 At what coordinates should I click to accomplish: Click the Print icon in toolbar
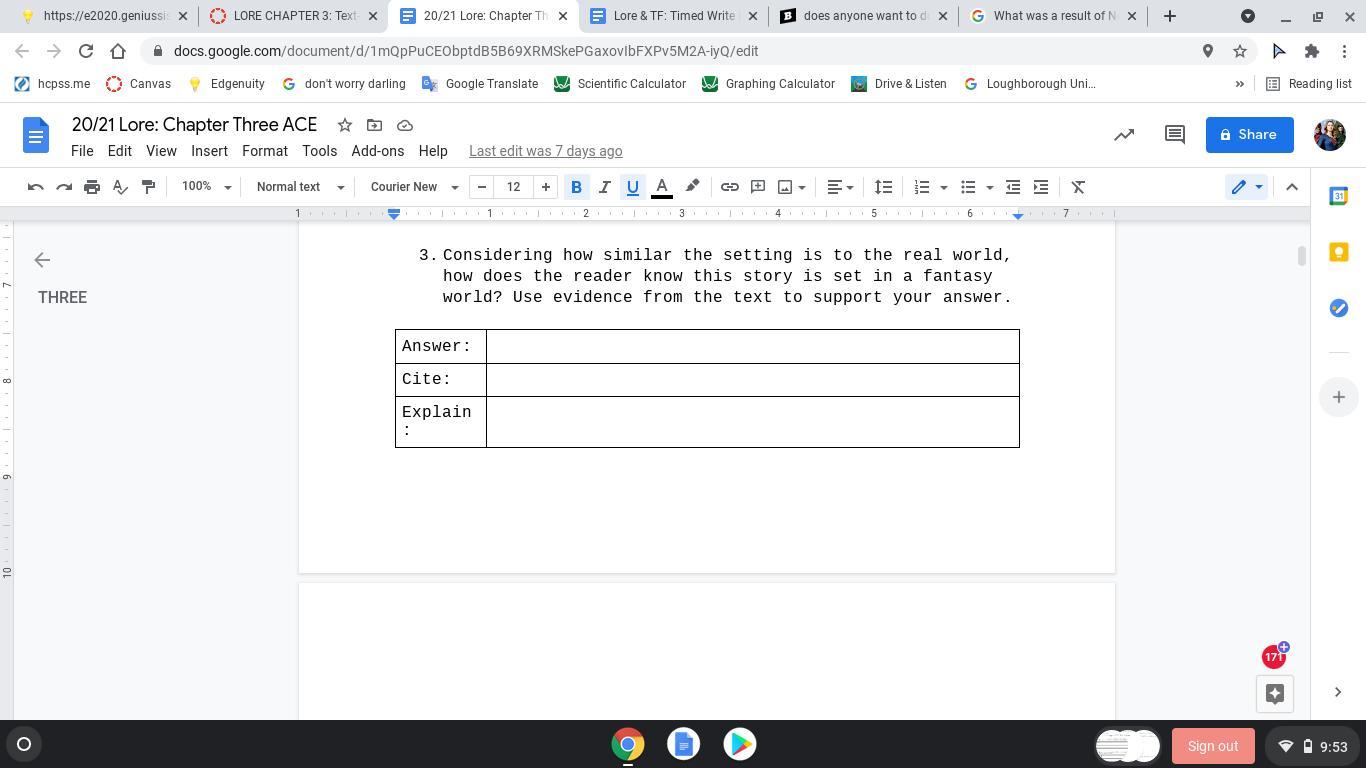coord(92,187)
